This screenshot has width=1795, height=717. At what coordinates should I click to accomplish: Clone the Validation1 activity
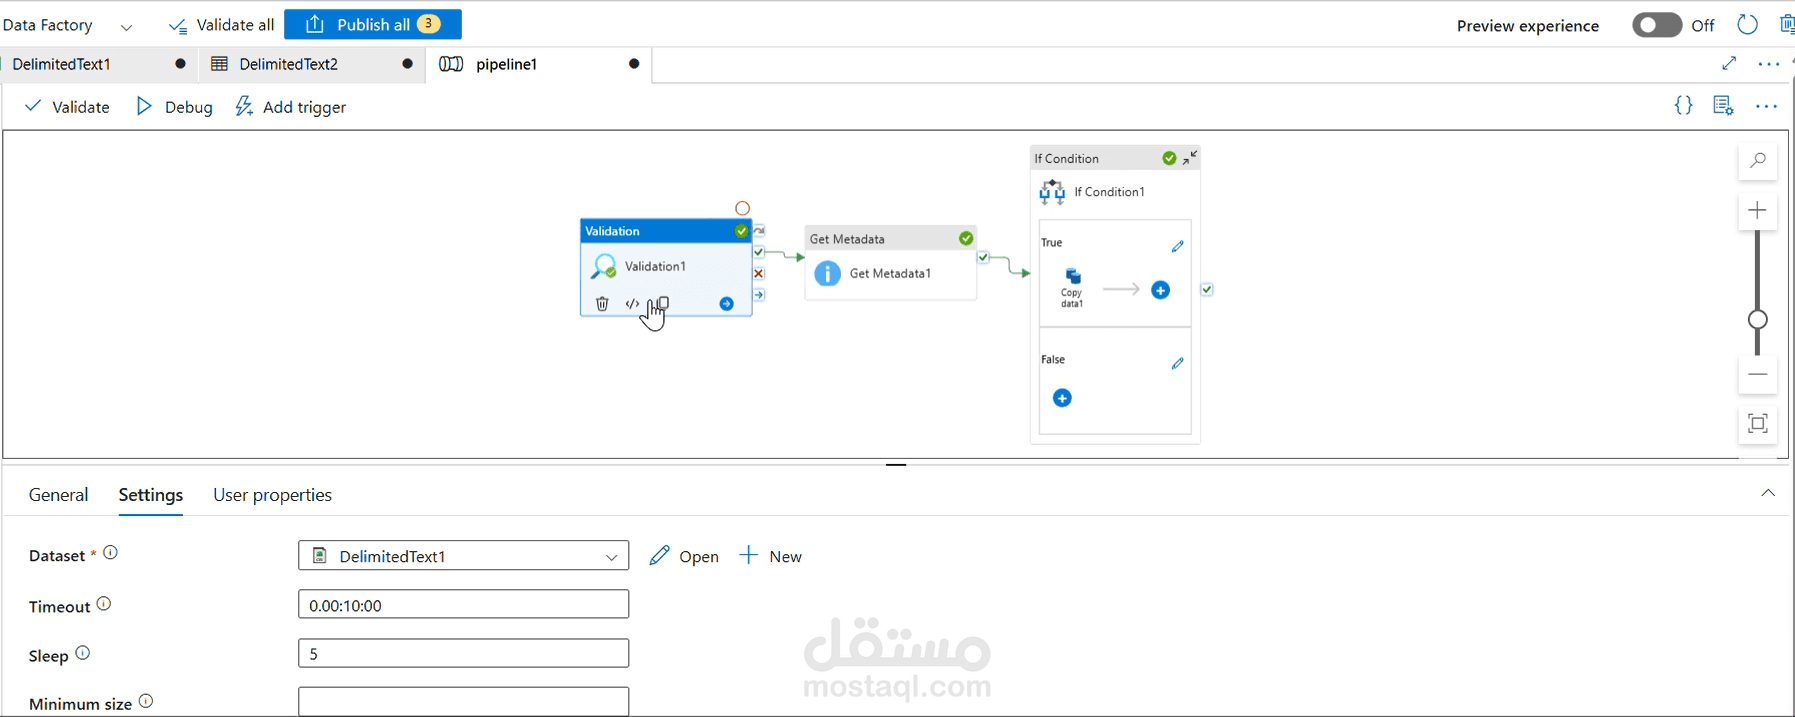click(x=661, y=303)
